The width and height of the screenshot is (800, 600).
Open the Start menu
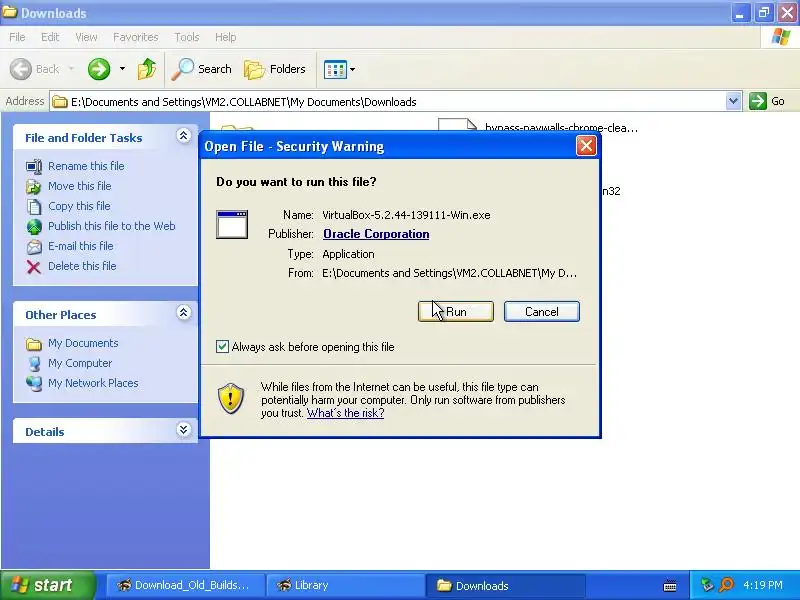[48, 585]
